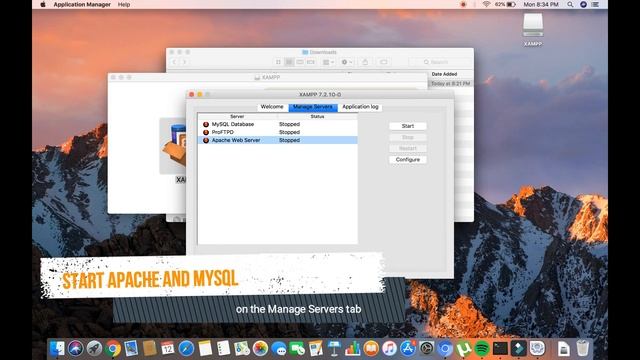Open iTunes from the Dock
This screenshot has width=640, height=360.
pos(389,349)
